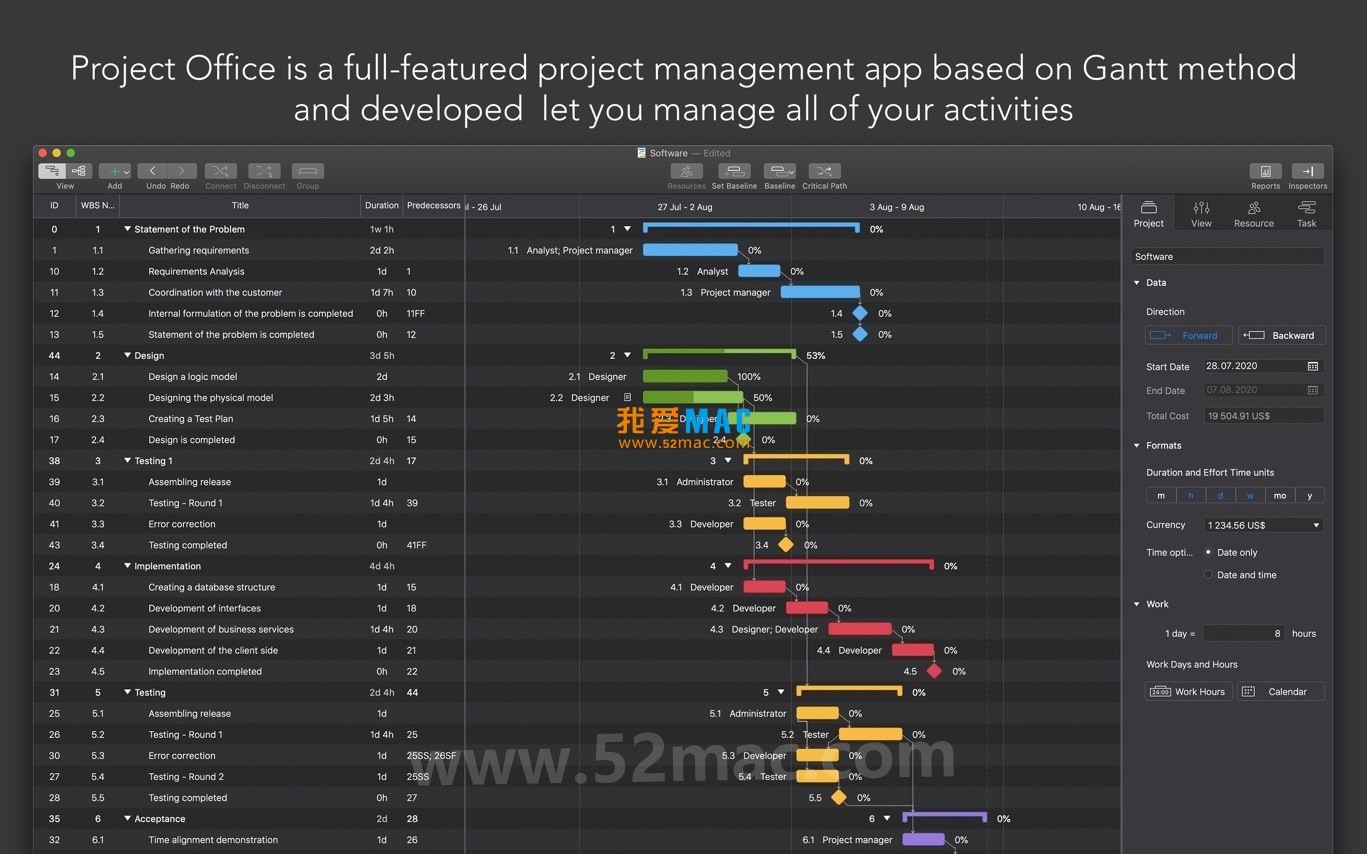This screenshot has width=1367, height=854.
Task: Collapse the Design task group
Action: click(x=127, y=355)
